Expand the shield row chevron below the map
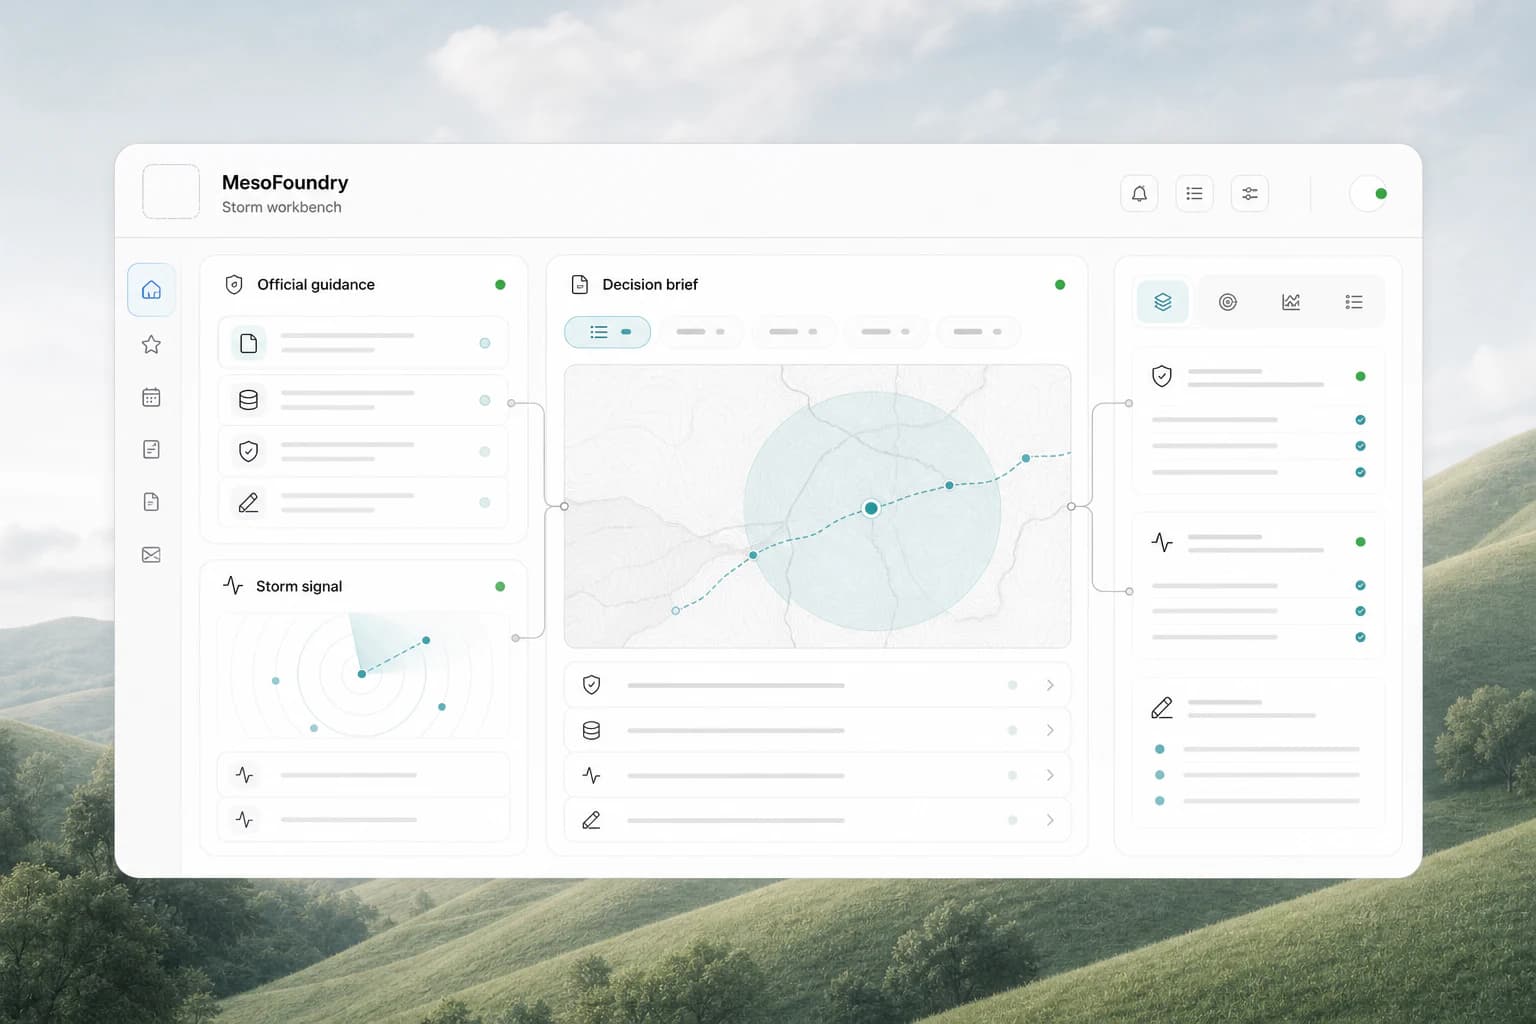Screen dimensions: 1536x1024 tap(1050, 685)
